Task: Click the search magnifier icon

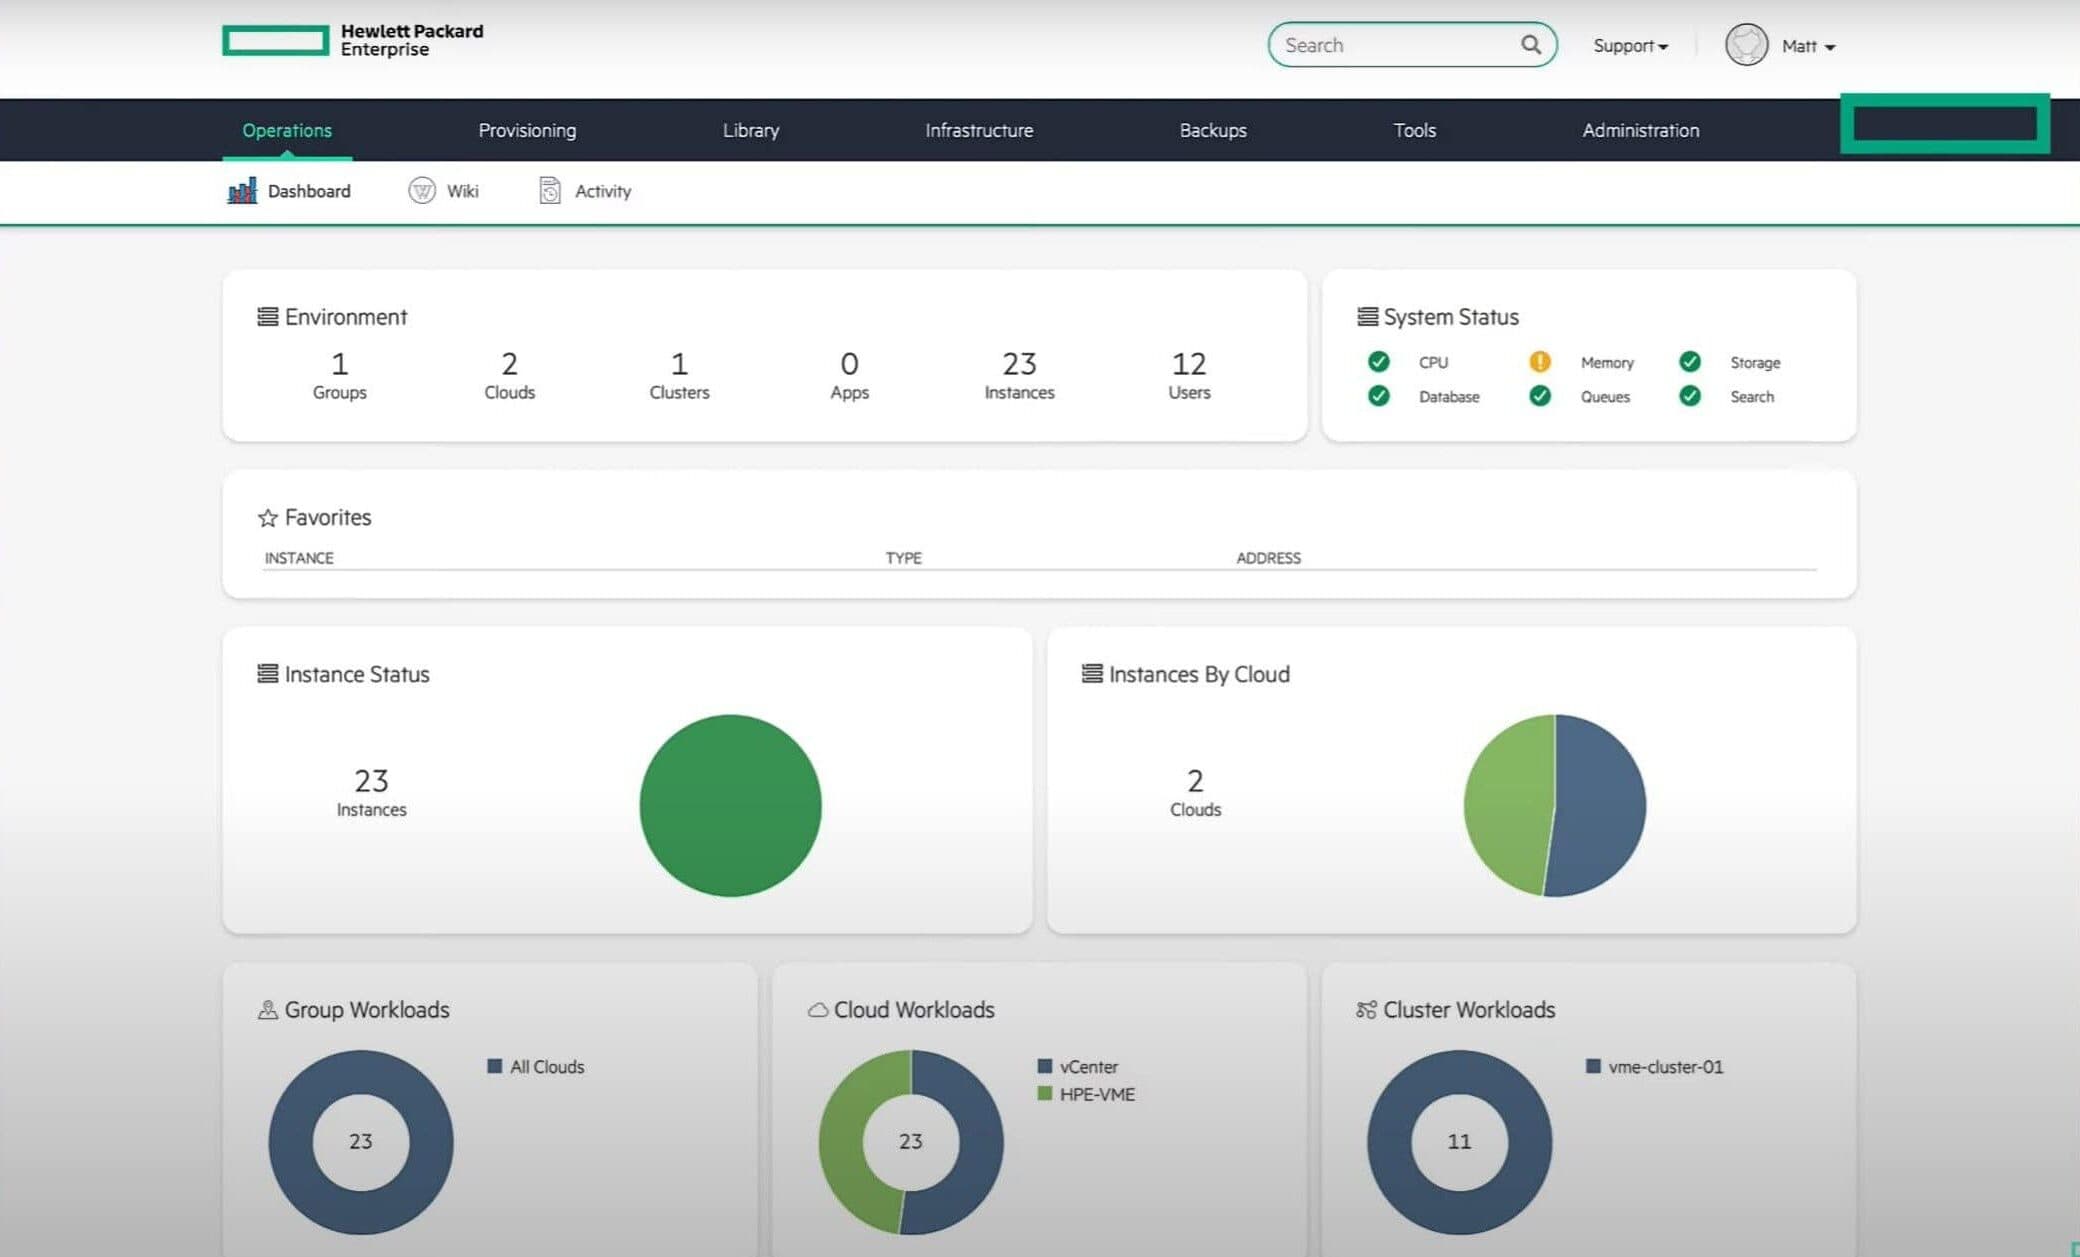Action: (1530, 45)
